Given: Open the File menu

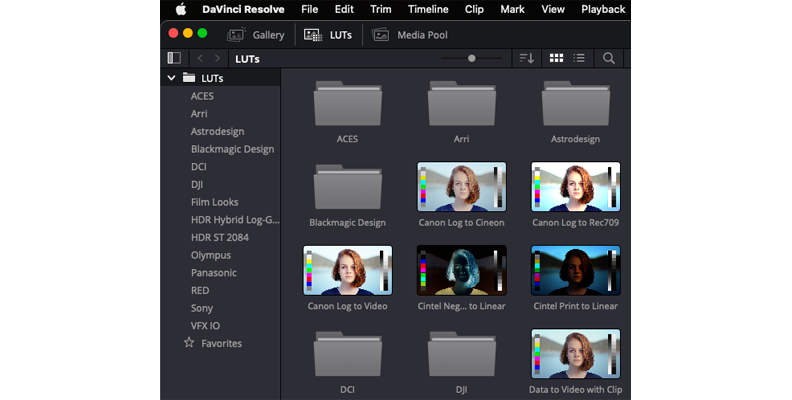Looking at the screenshot, I should click(x=310, y=9).
